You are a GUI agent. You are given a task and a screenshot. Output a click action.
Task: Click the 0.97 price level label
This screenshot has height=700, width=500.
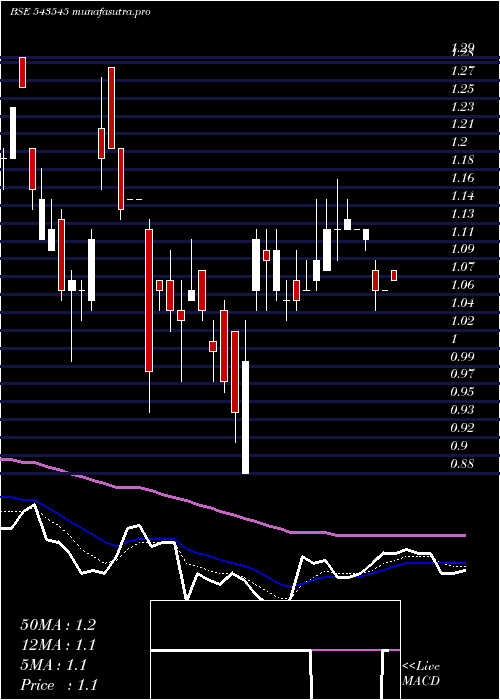(x=462, y=374)
